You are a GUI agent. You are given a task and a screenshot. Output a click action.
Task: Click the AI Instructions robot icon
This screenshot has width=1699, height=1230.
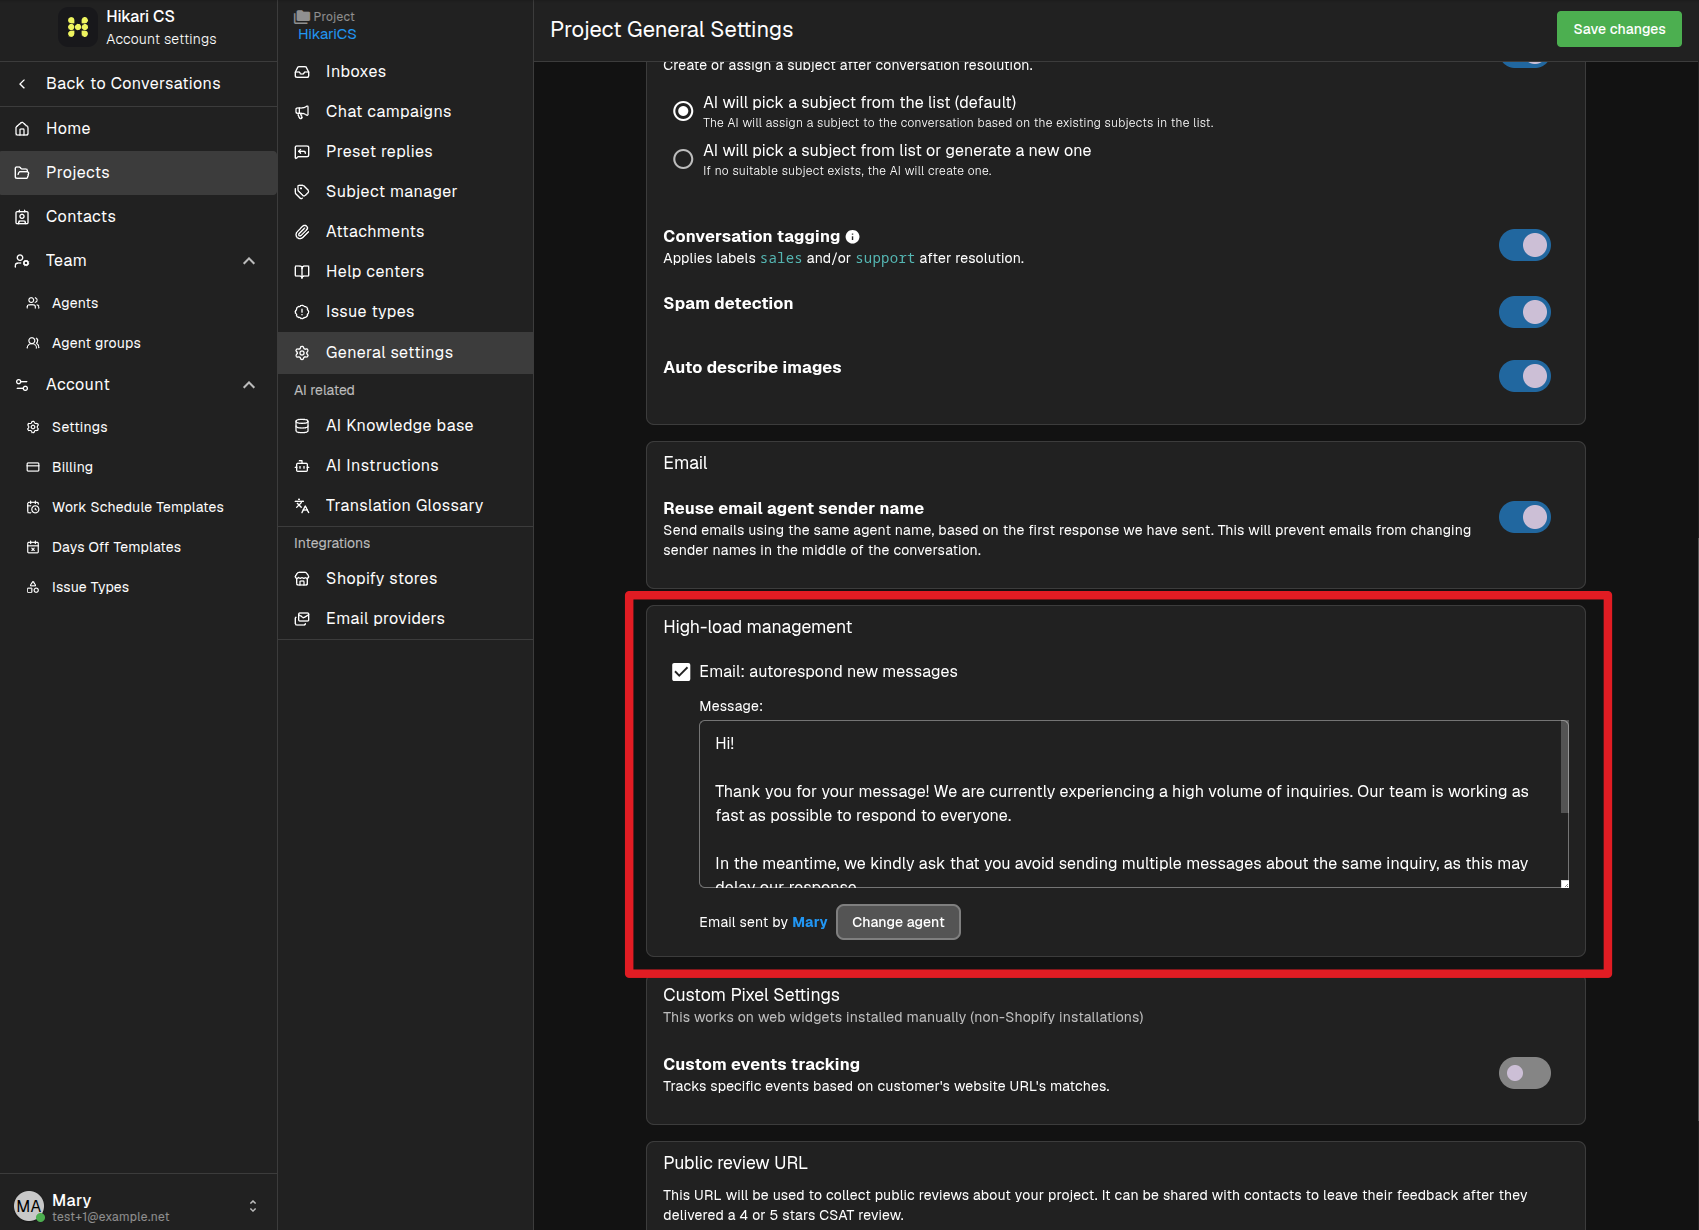[302, 466]
